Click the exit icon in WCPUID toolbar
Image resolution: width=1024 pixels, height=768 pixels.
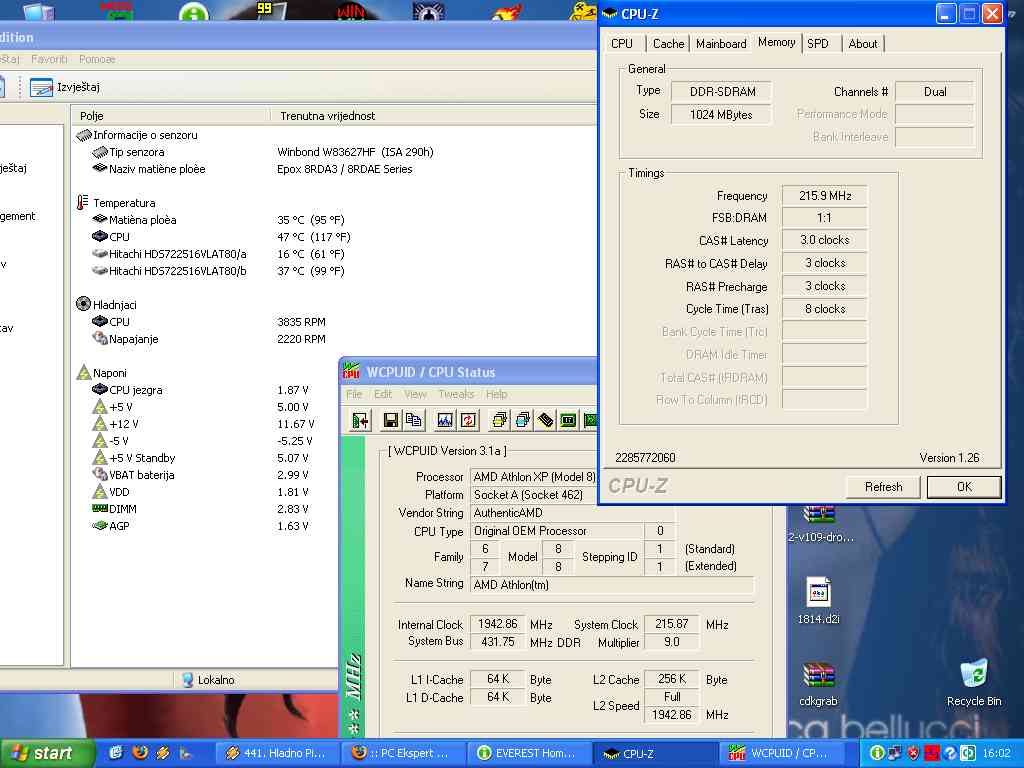[x=360, y=420]
